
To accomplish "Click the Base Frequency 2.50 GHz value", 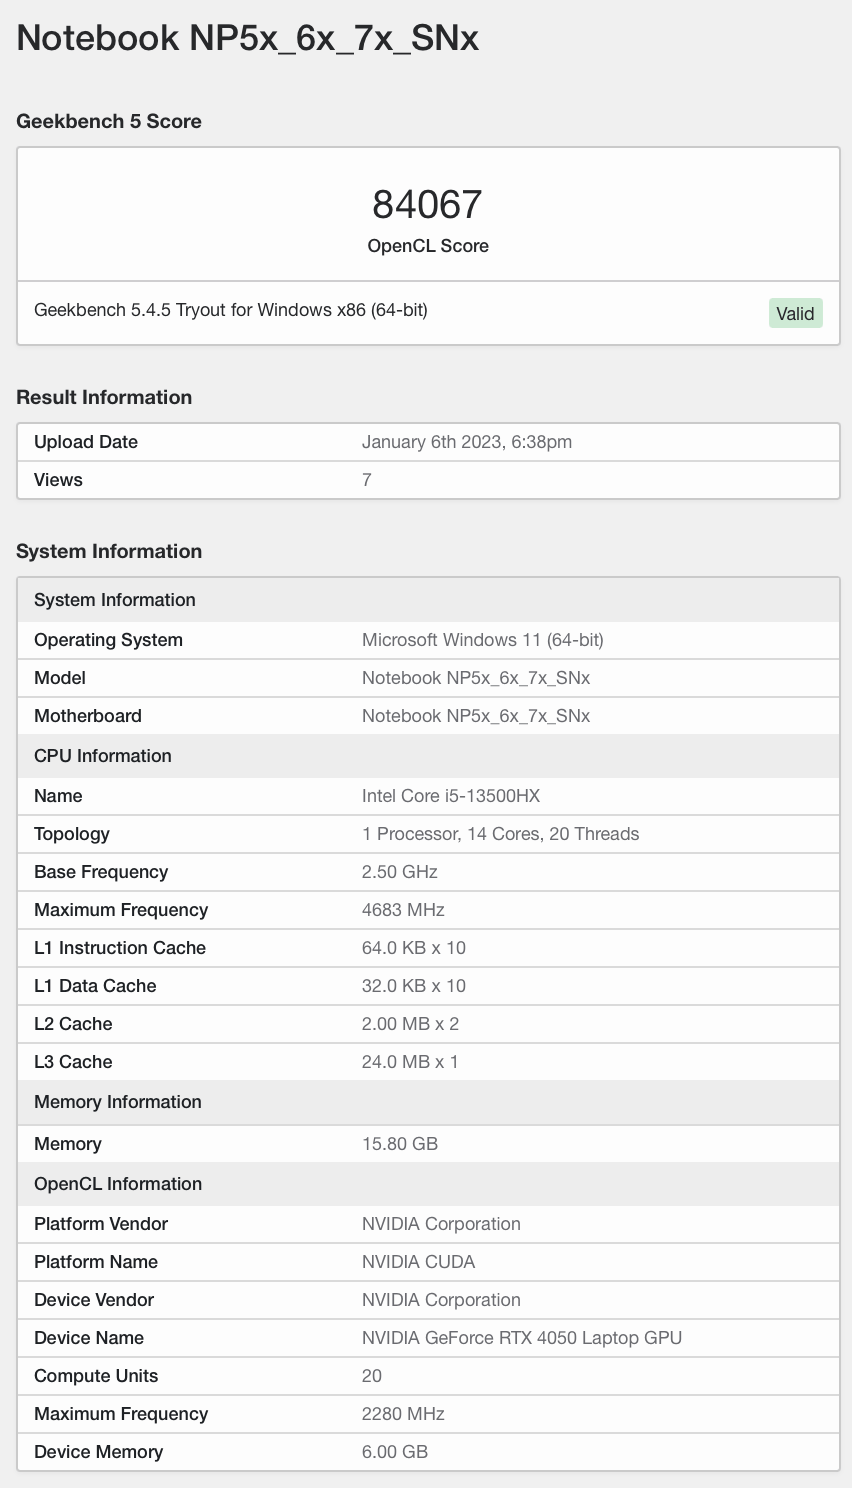I will pyautogui.click(x=400, y=872).
